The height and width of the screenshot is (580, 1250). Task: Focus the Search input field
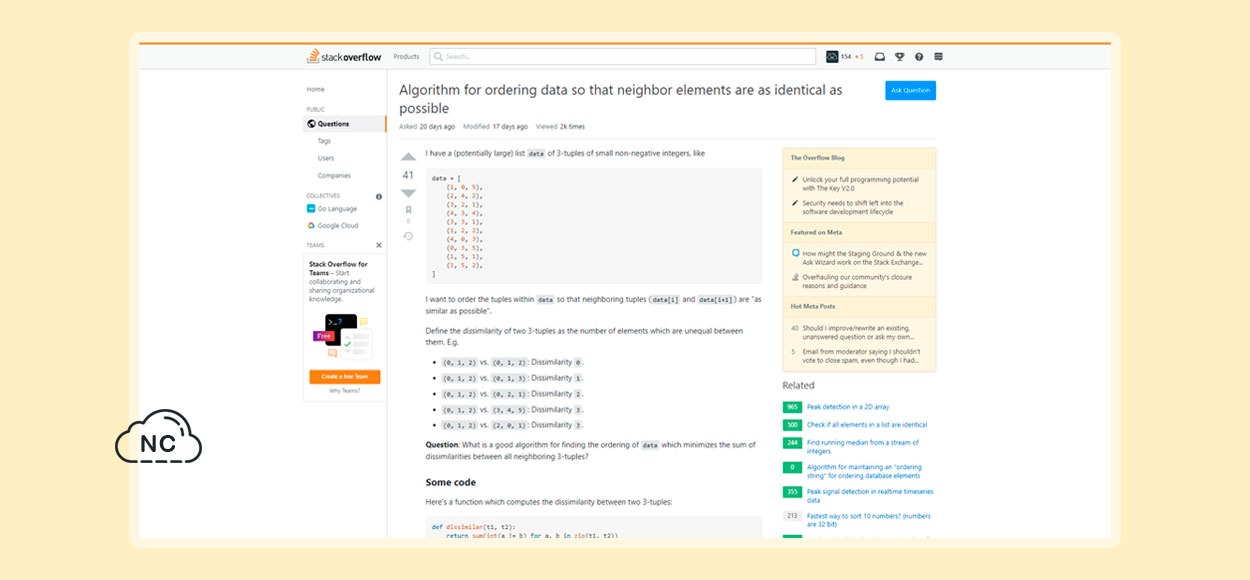[622, 57]
